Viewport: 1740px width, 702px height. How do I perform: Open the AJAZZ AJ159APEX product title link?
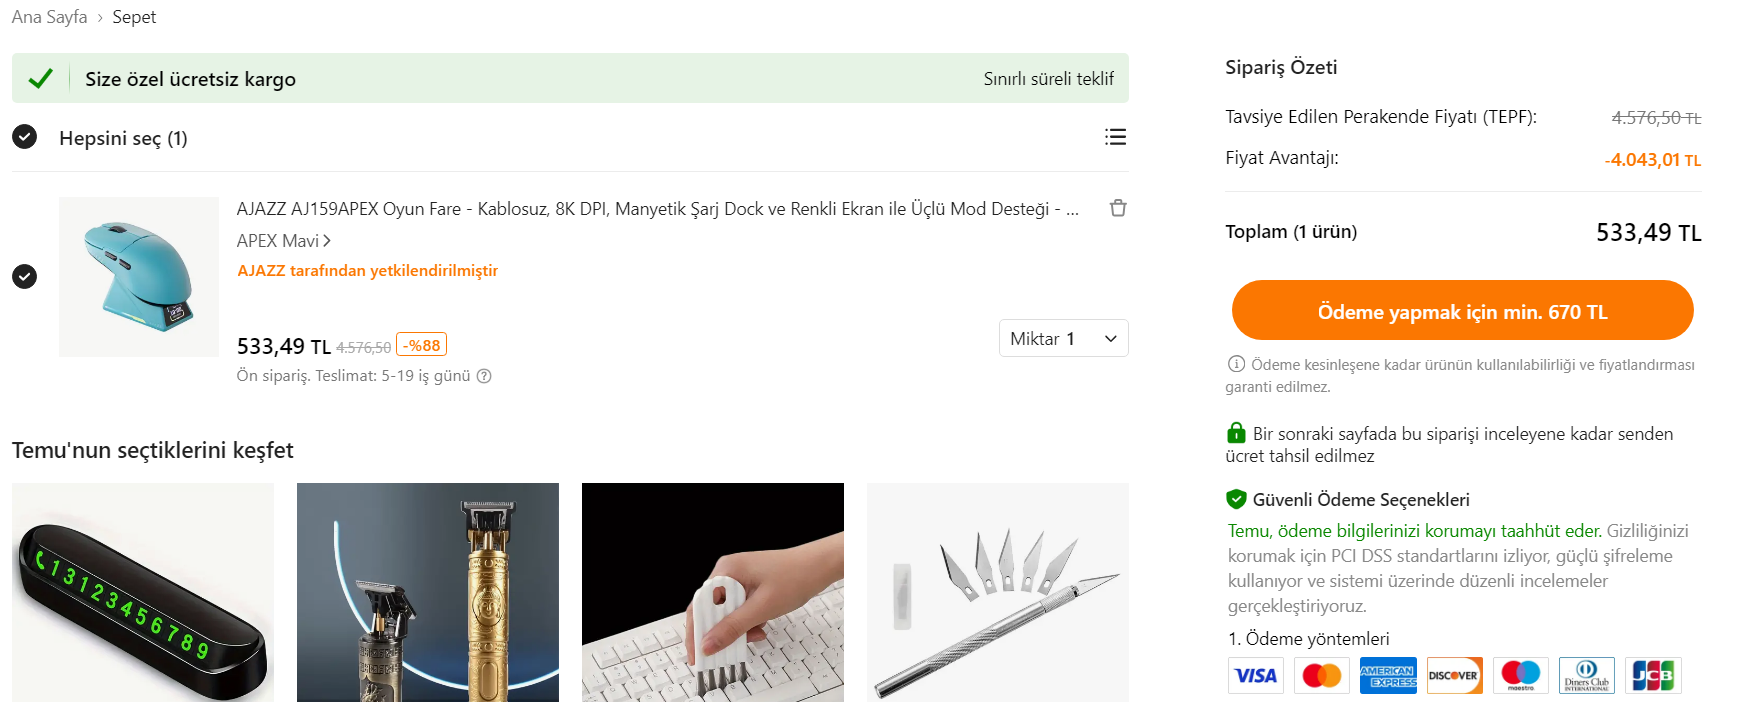click(x=657, y=209)
